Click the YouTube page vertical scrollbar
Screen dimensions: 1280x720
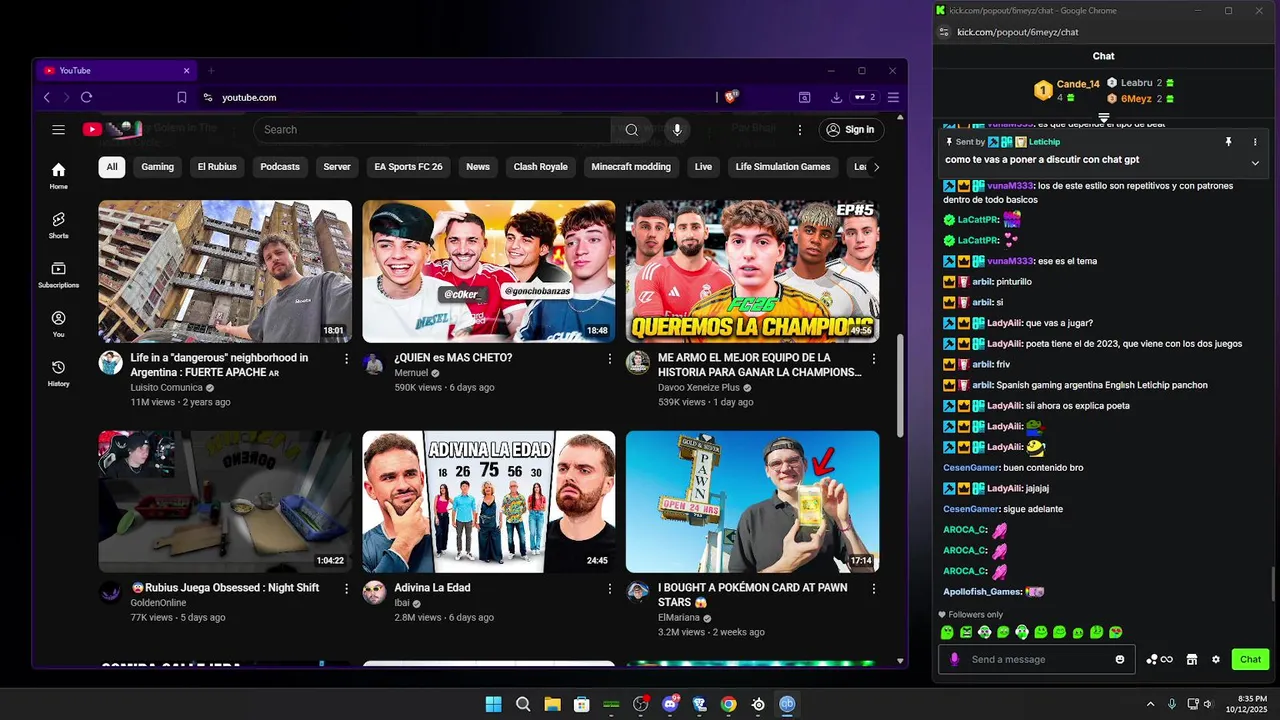[x=900, y=385]
